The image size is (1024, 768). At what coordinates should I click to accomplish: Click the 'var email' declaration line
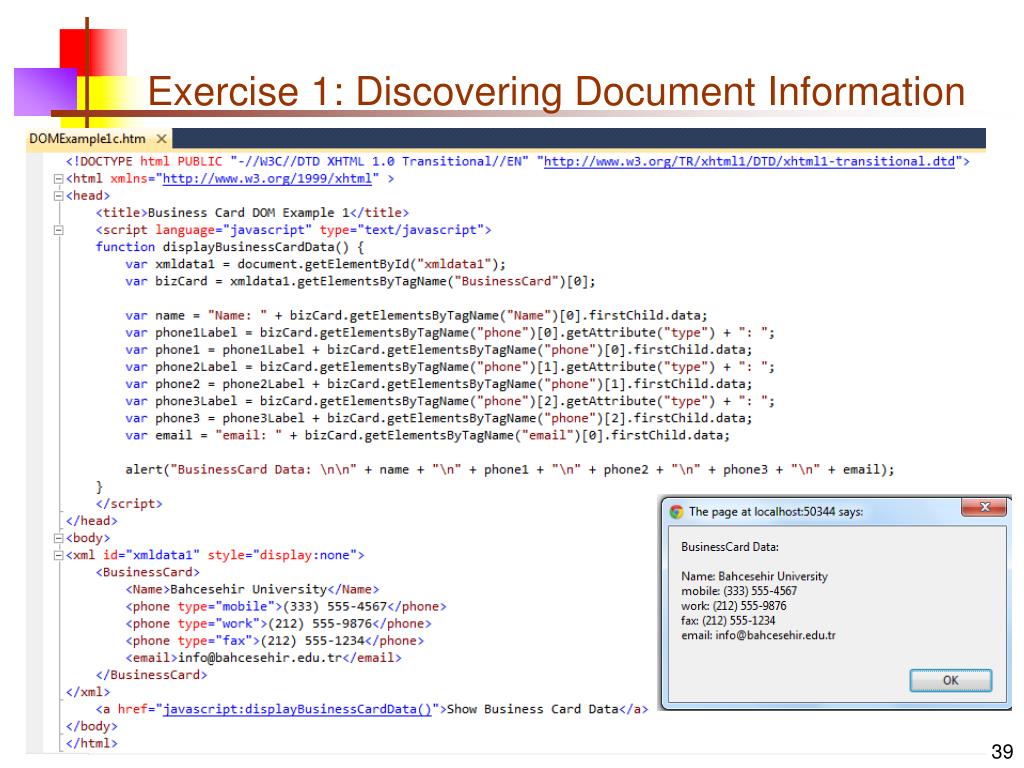pyautogui.click(x=428, y=435)
